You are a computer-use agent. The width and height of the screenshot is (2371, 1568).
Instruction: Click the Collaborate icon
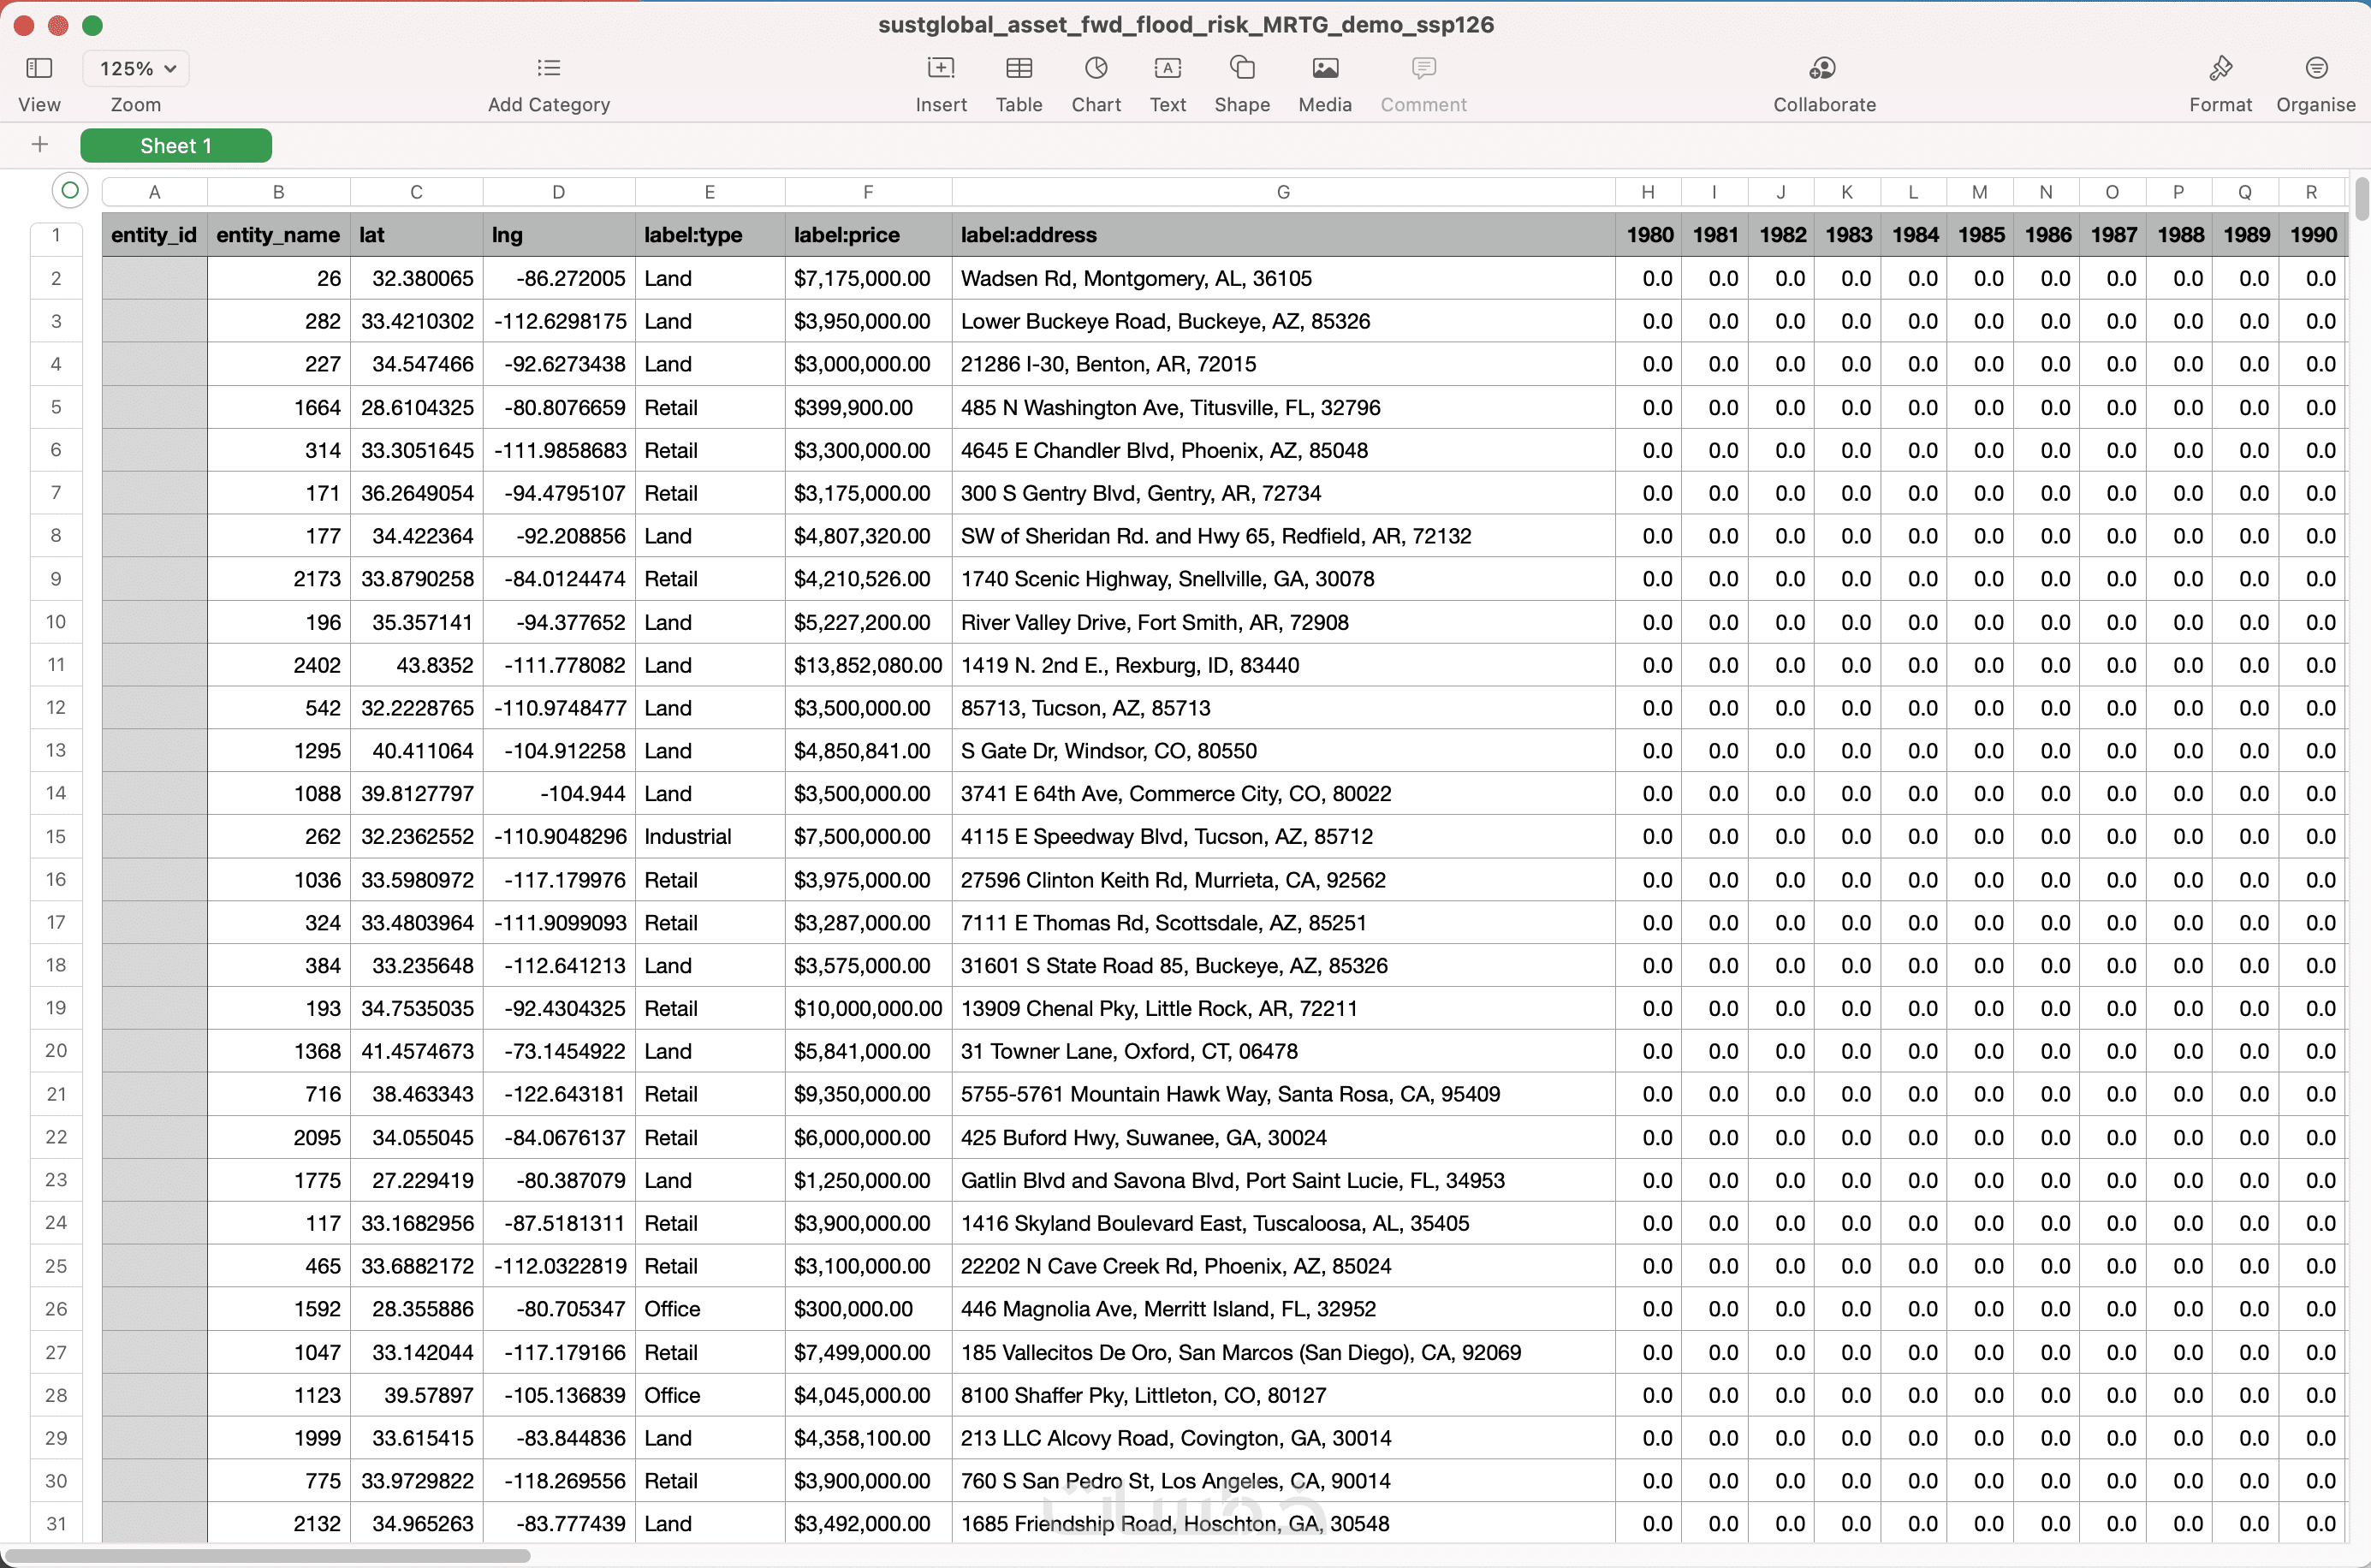point(1823,68)
